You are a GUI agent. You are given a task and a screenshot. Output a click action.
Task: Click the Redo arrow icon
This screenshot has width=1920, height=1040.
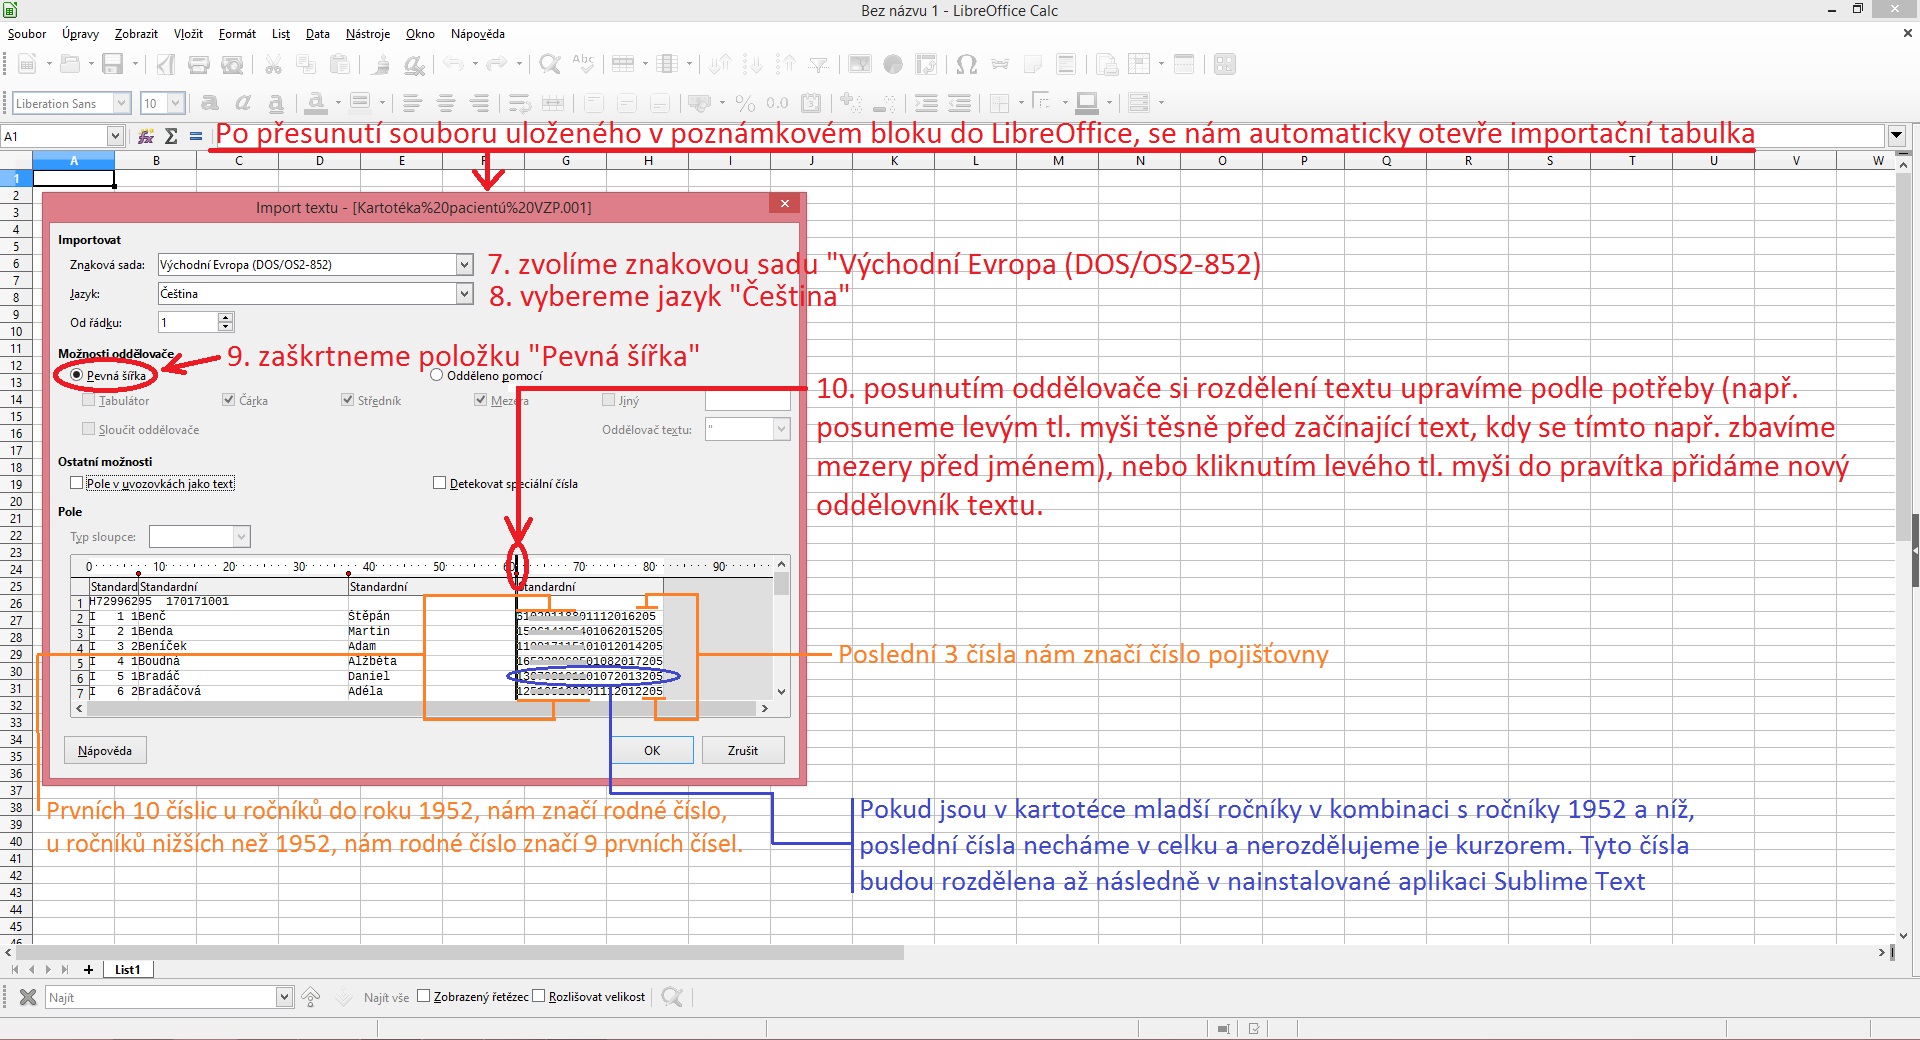coord(497,65)
